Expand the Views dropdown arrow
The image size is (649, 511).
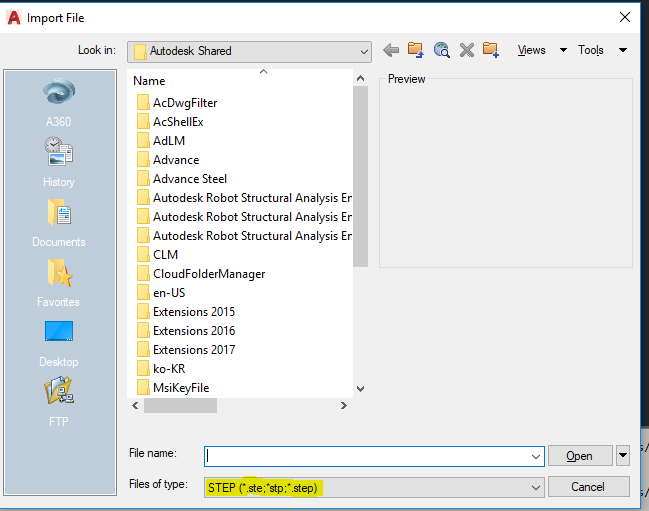click(563, 50)
